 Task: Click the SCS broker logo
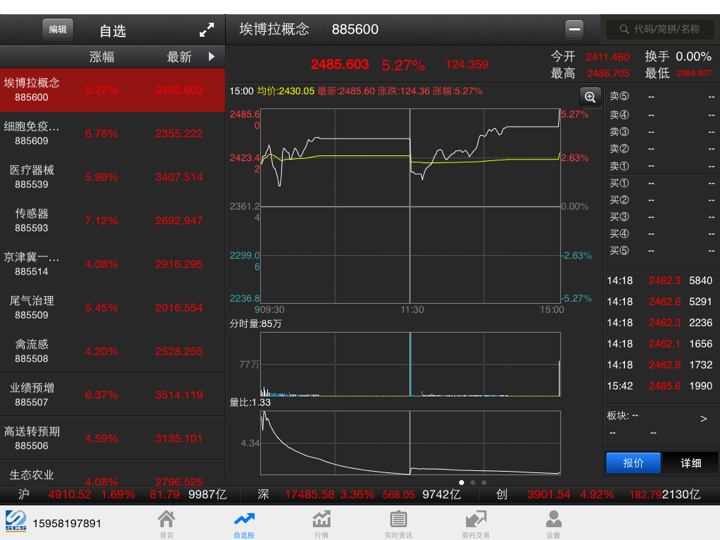(x=15, y=522)
